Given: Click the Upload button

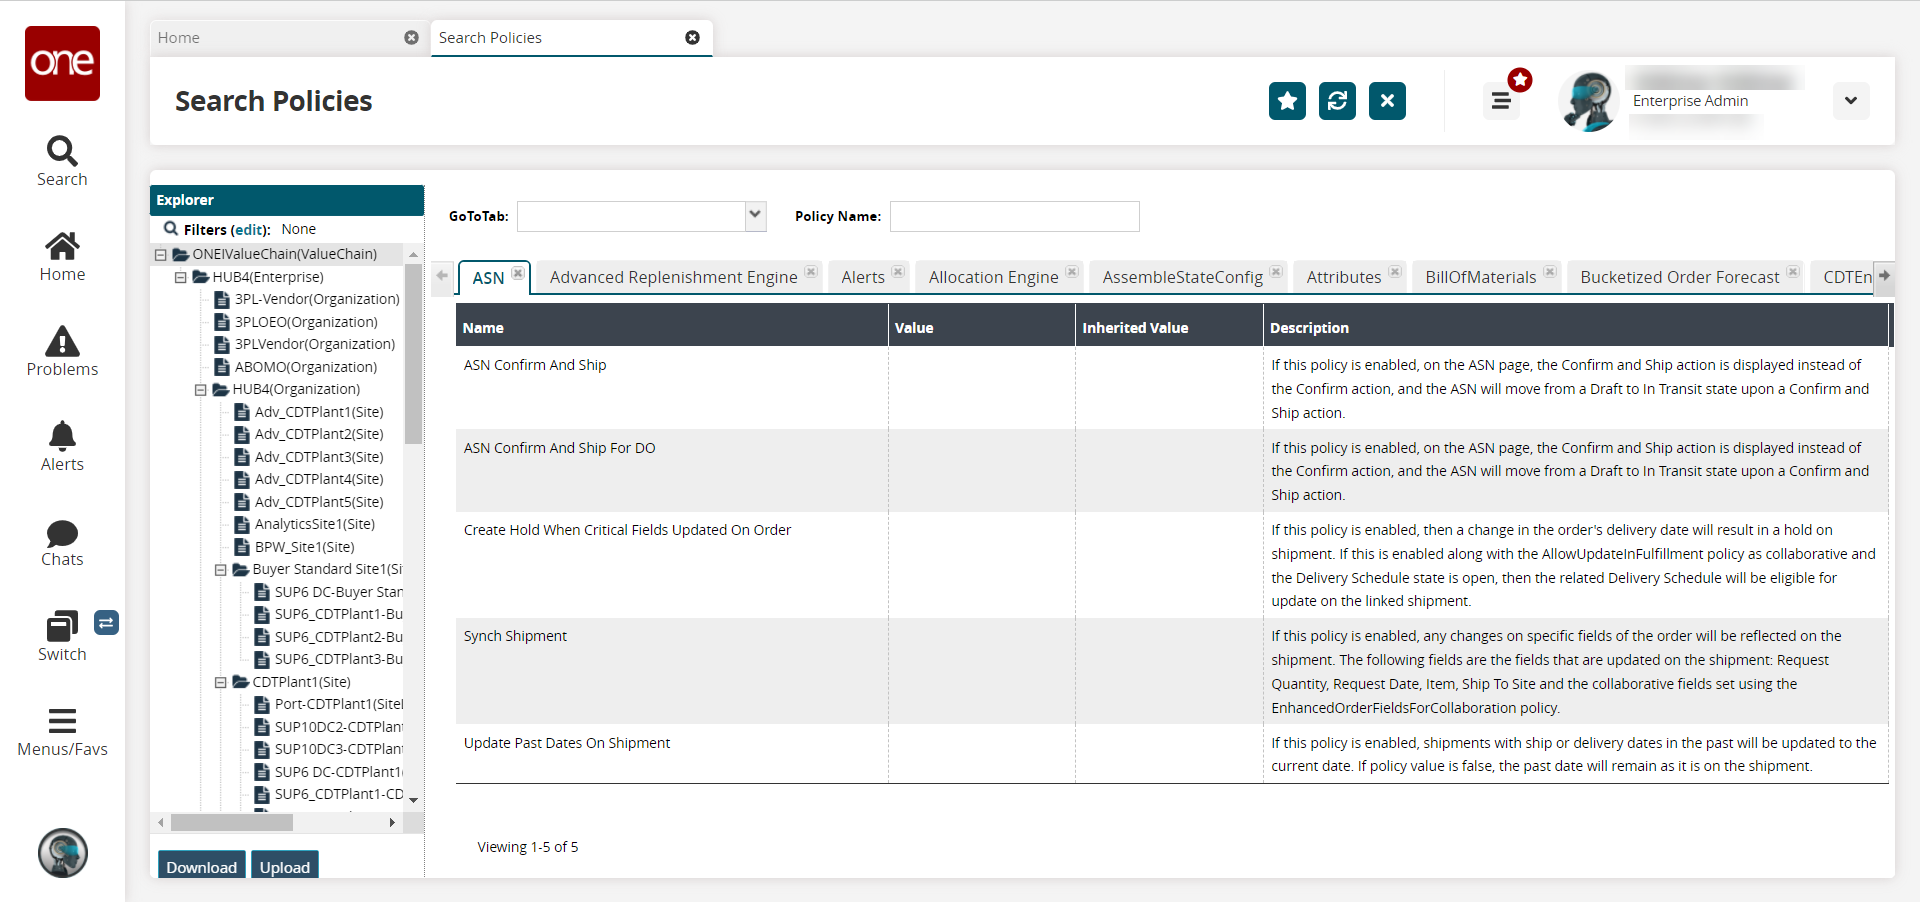Looking at the screenshot, I should coord(285,866).
